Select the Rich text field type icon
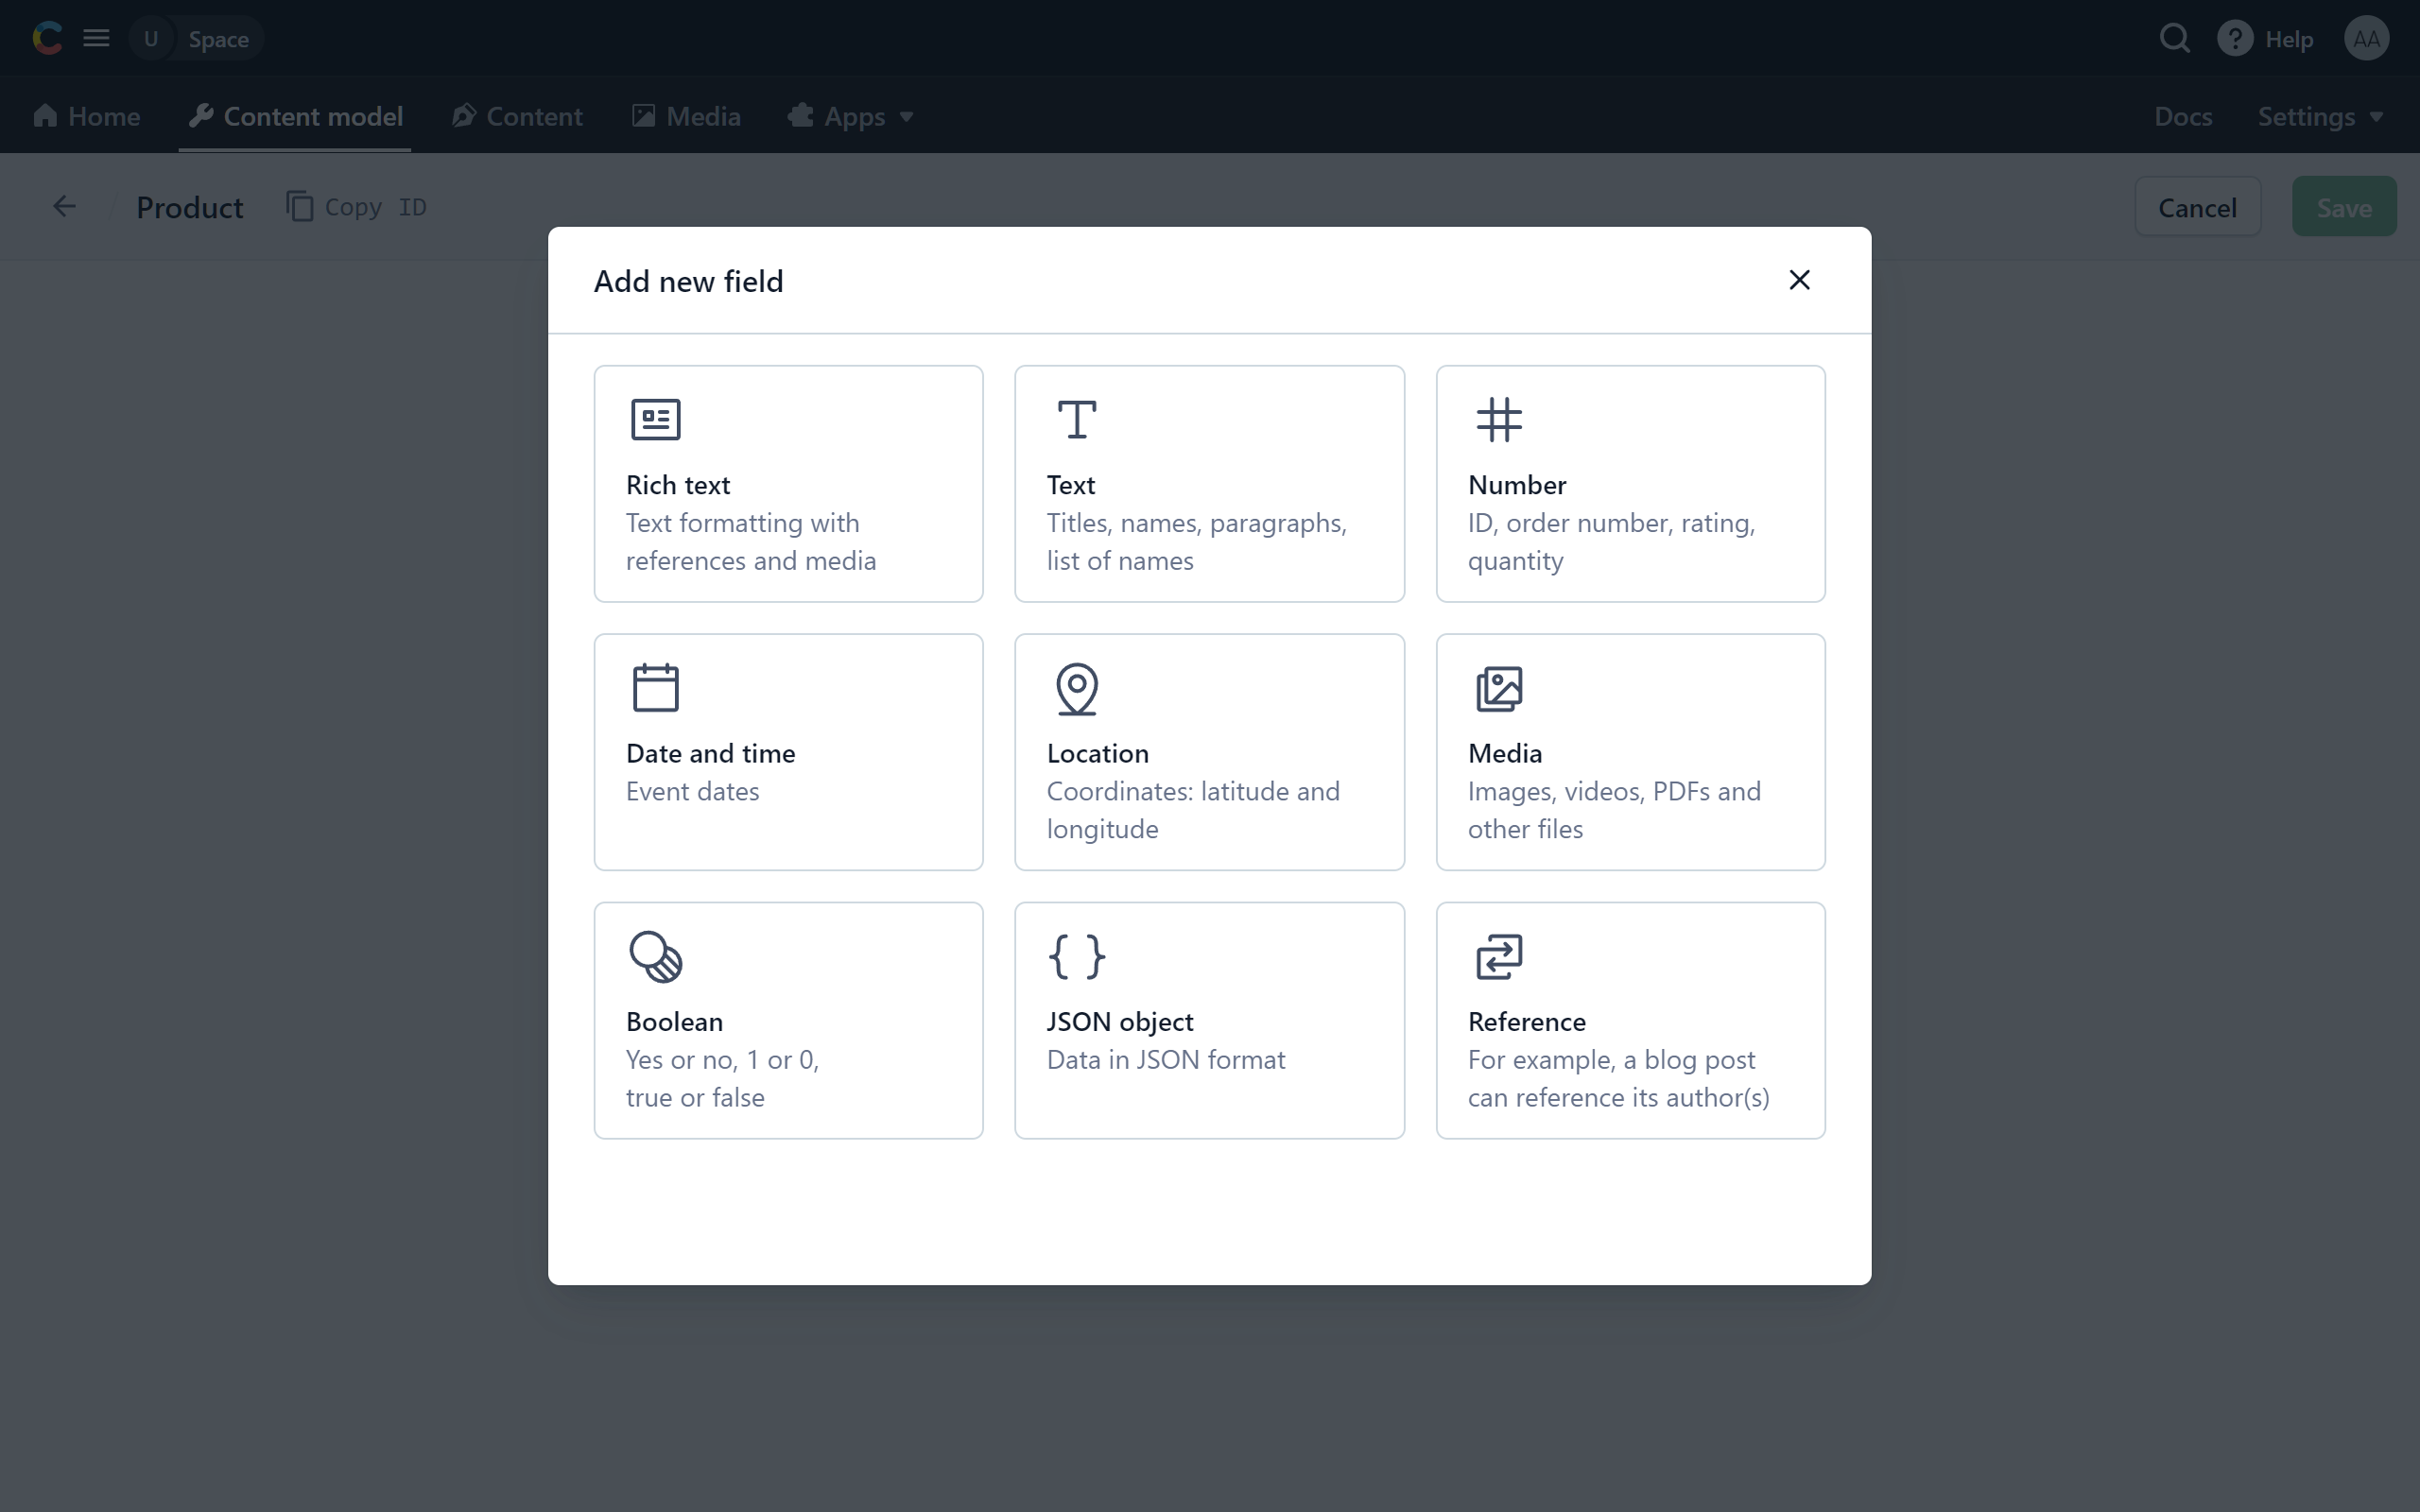The height and width of the screenshot is (1512, 2420). (x=655, y=419)
